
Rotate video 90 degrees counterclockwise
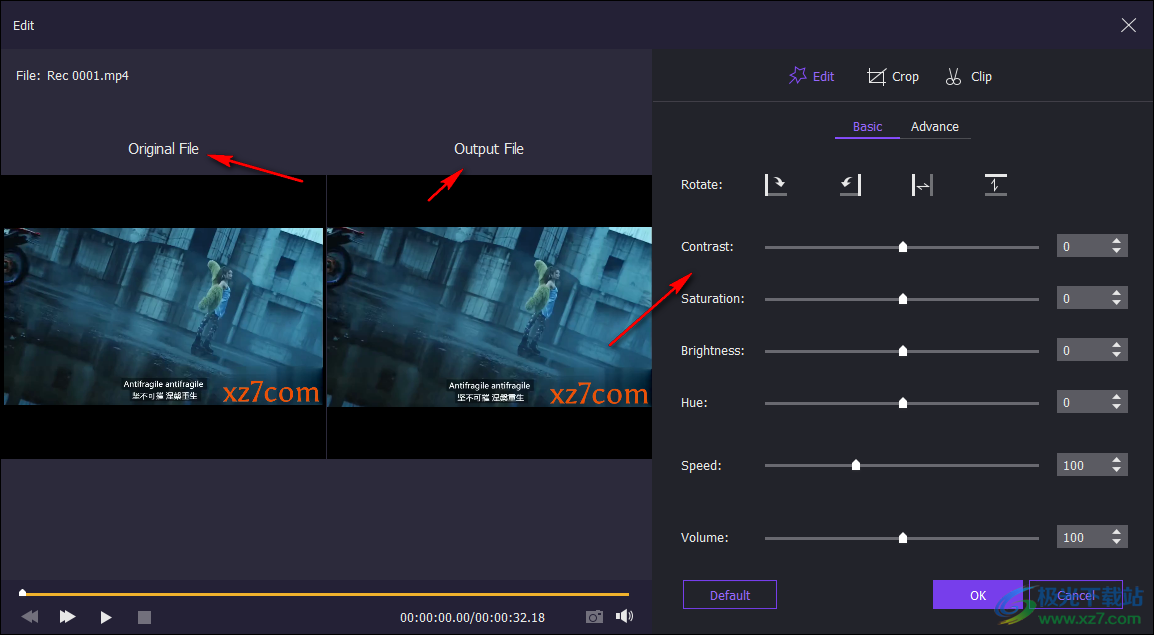point(850,185)
